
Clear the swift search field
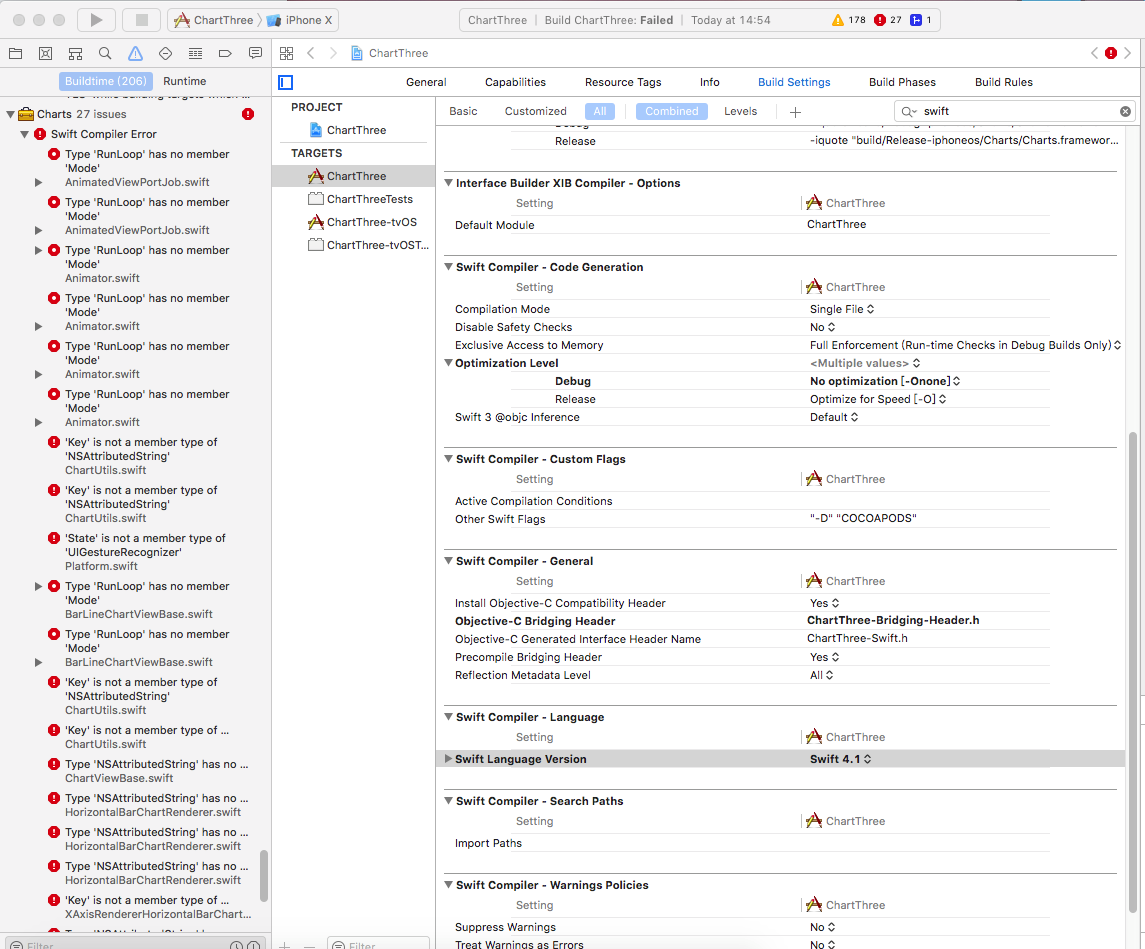click(x=1125, y=111)
